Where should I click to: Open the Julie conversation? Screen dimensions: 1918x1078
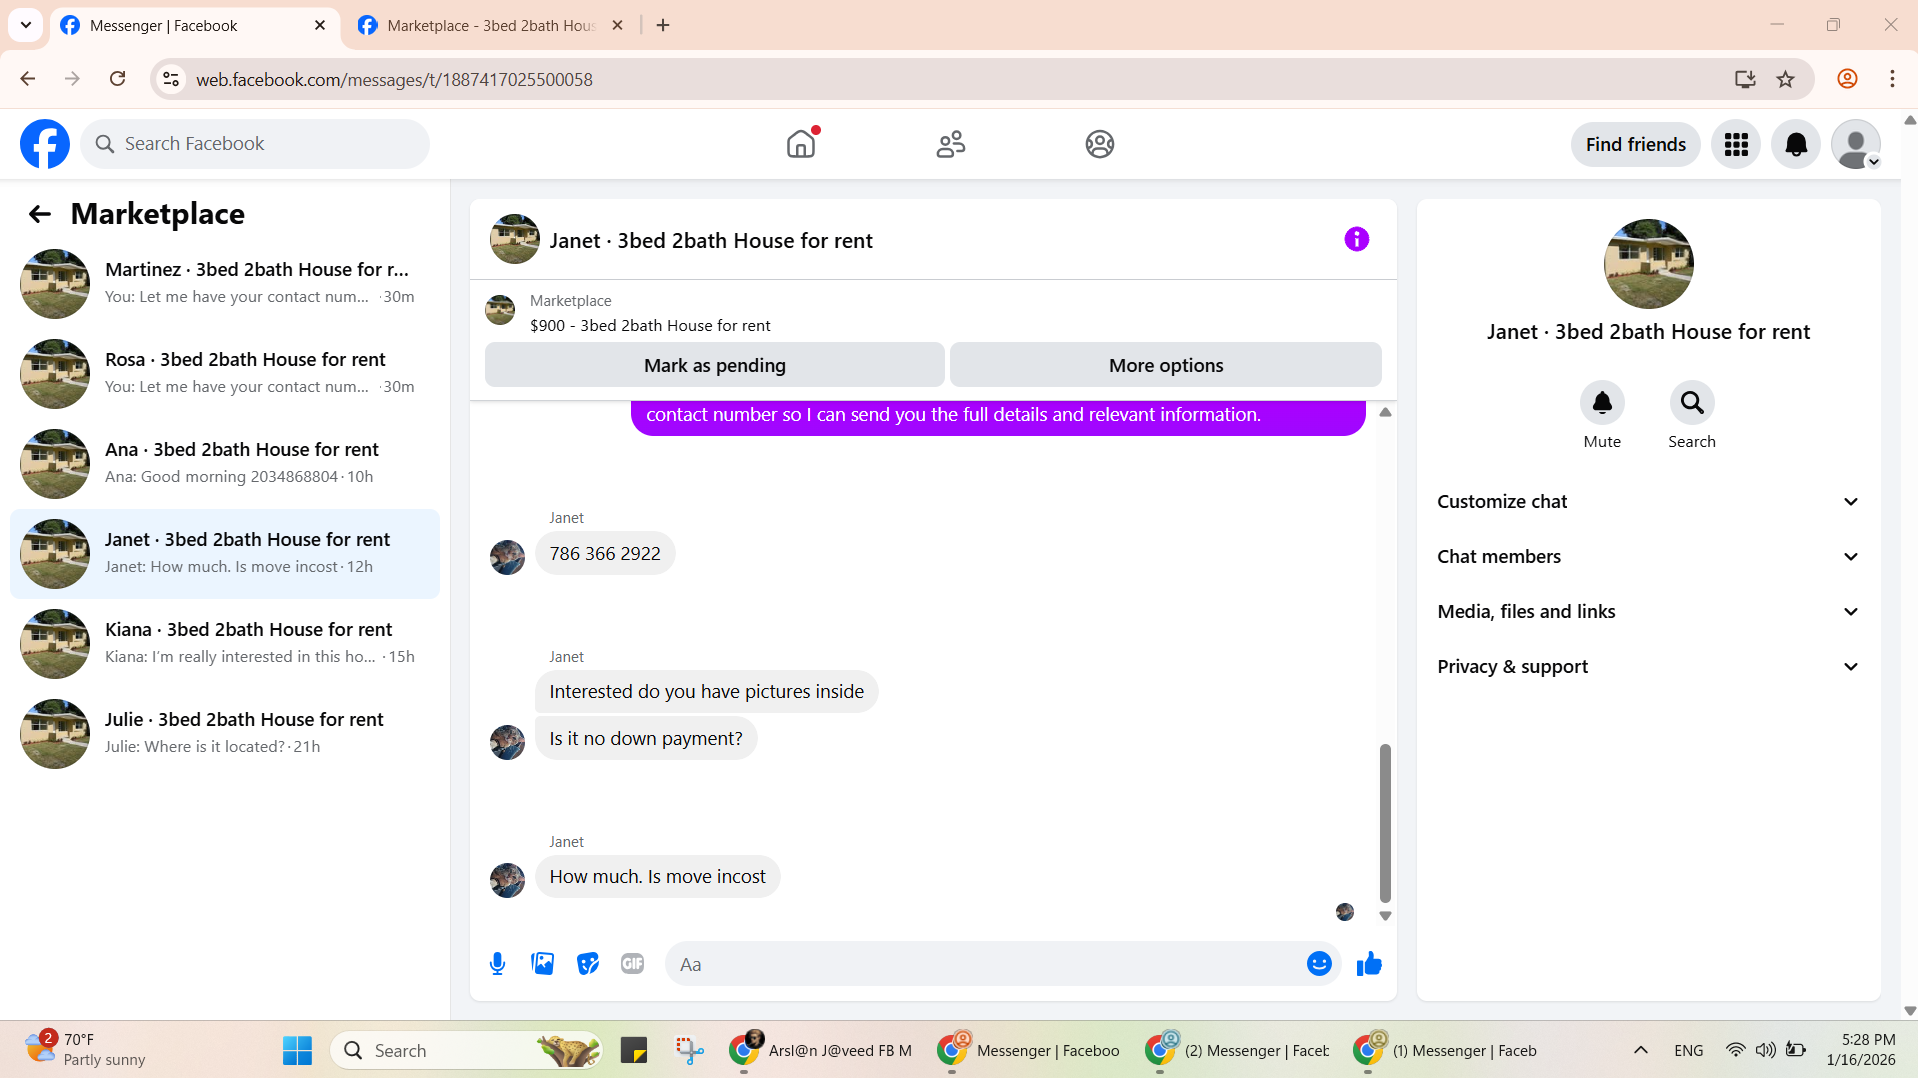pyautogui.click(x=225, y=734)
